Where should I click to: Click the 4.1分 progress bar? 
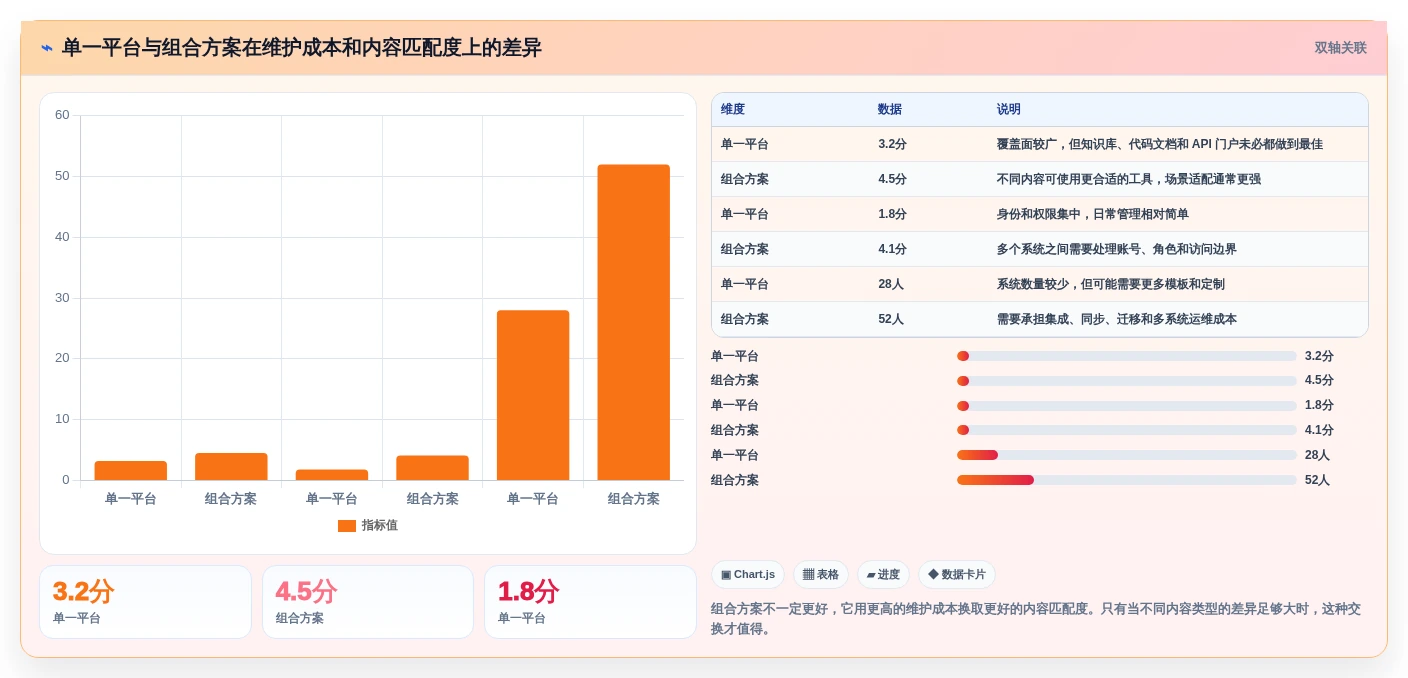[1127, 430]
